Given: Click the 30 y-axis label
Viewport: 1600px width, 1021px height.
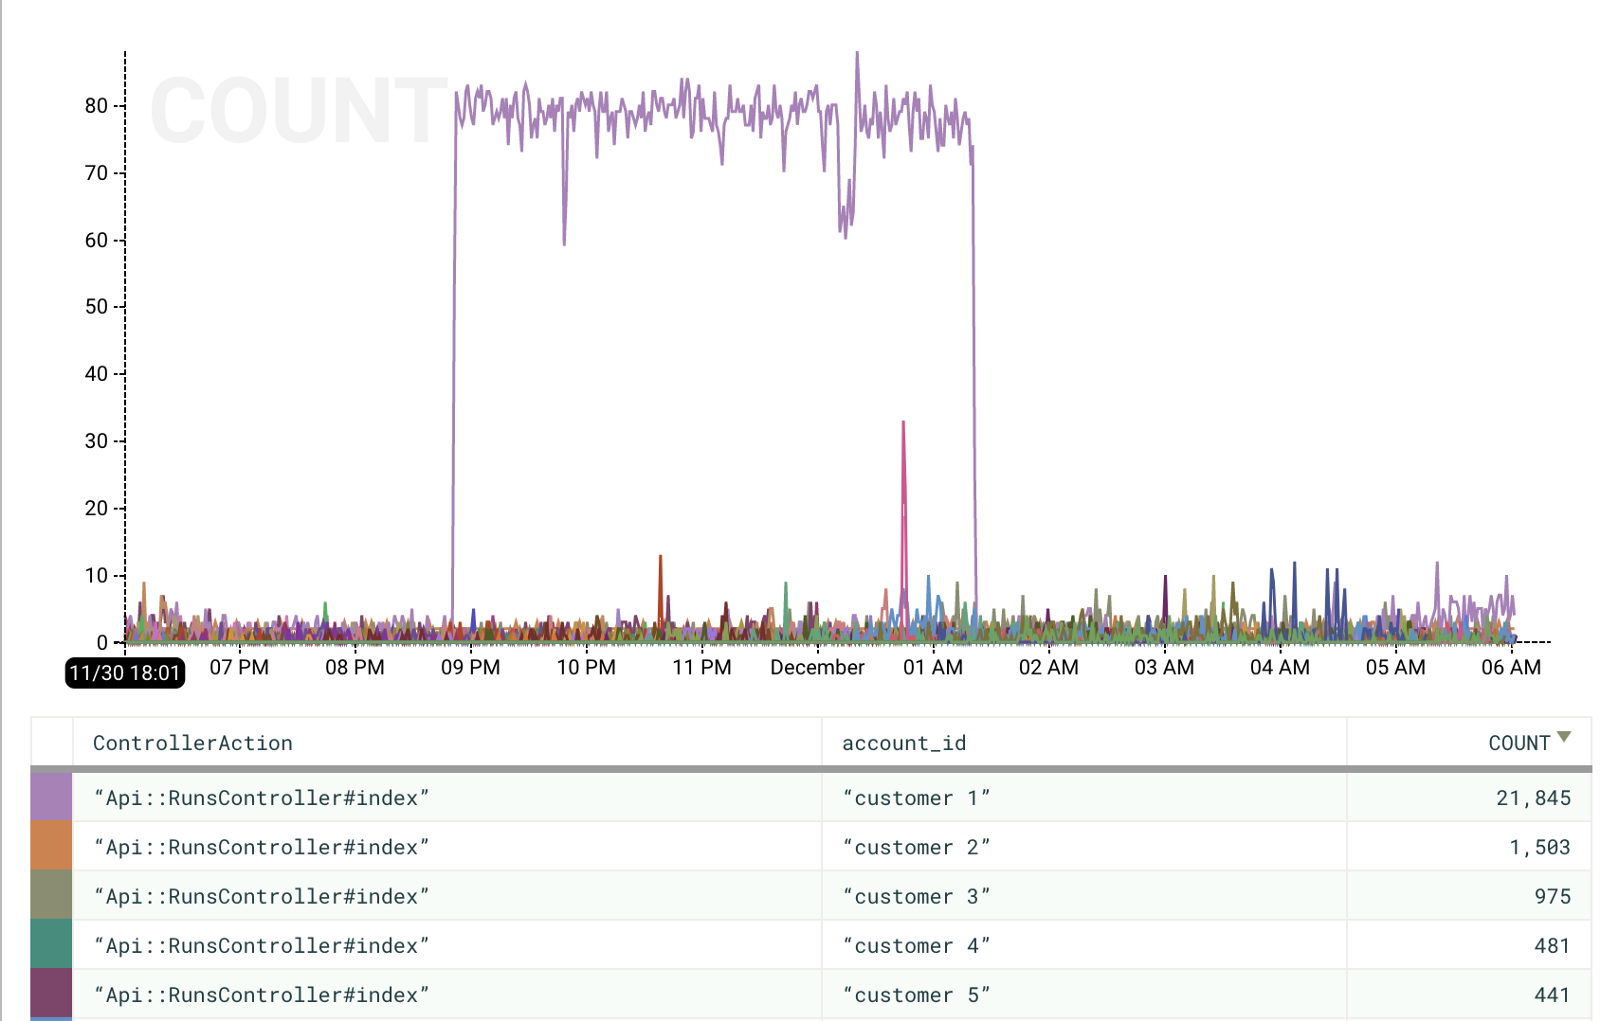Looking at the screenshot, I should coord(96,440).
